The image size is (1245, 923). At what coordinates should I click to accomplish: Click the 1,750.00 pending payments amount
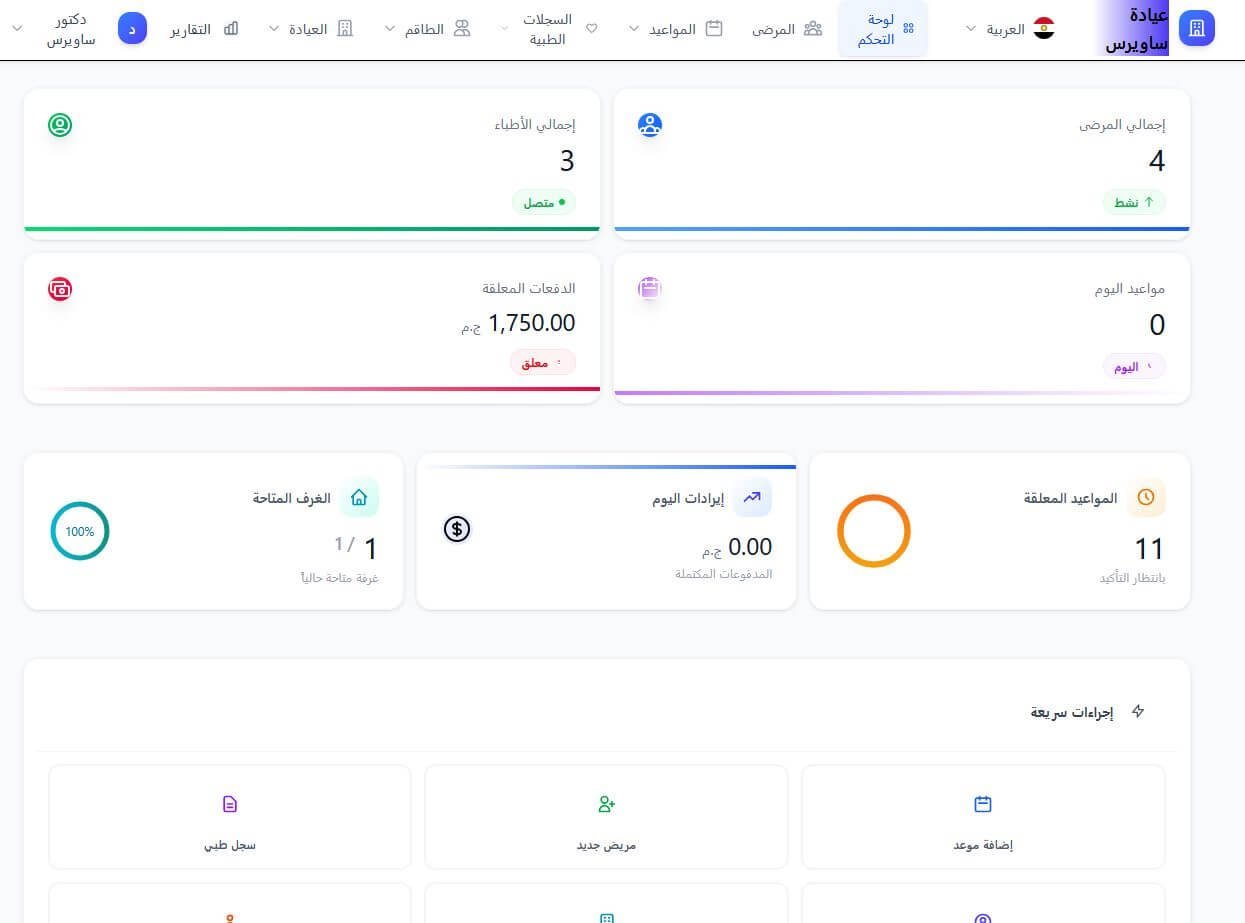pyautogui.click(x=531, y=322)
